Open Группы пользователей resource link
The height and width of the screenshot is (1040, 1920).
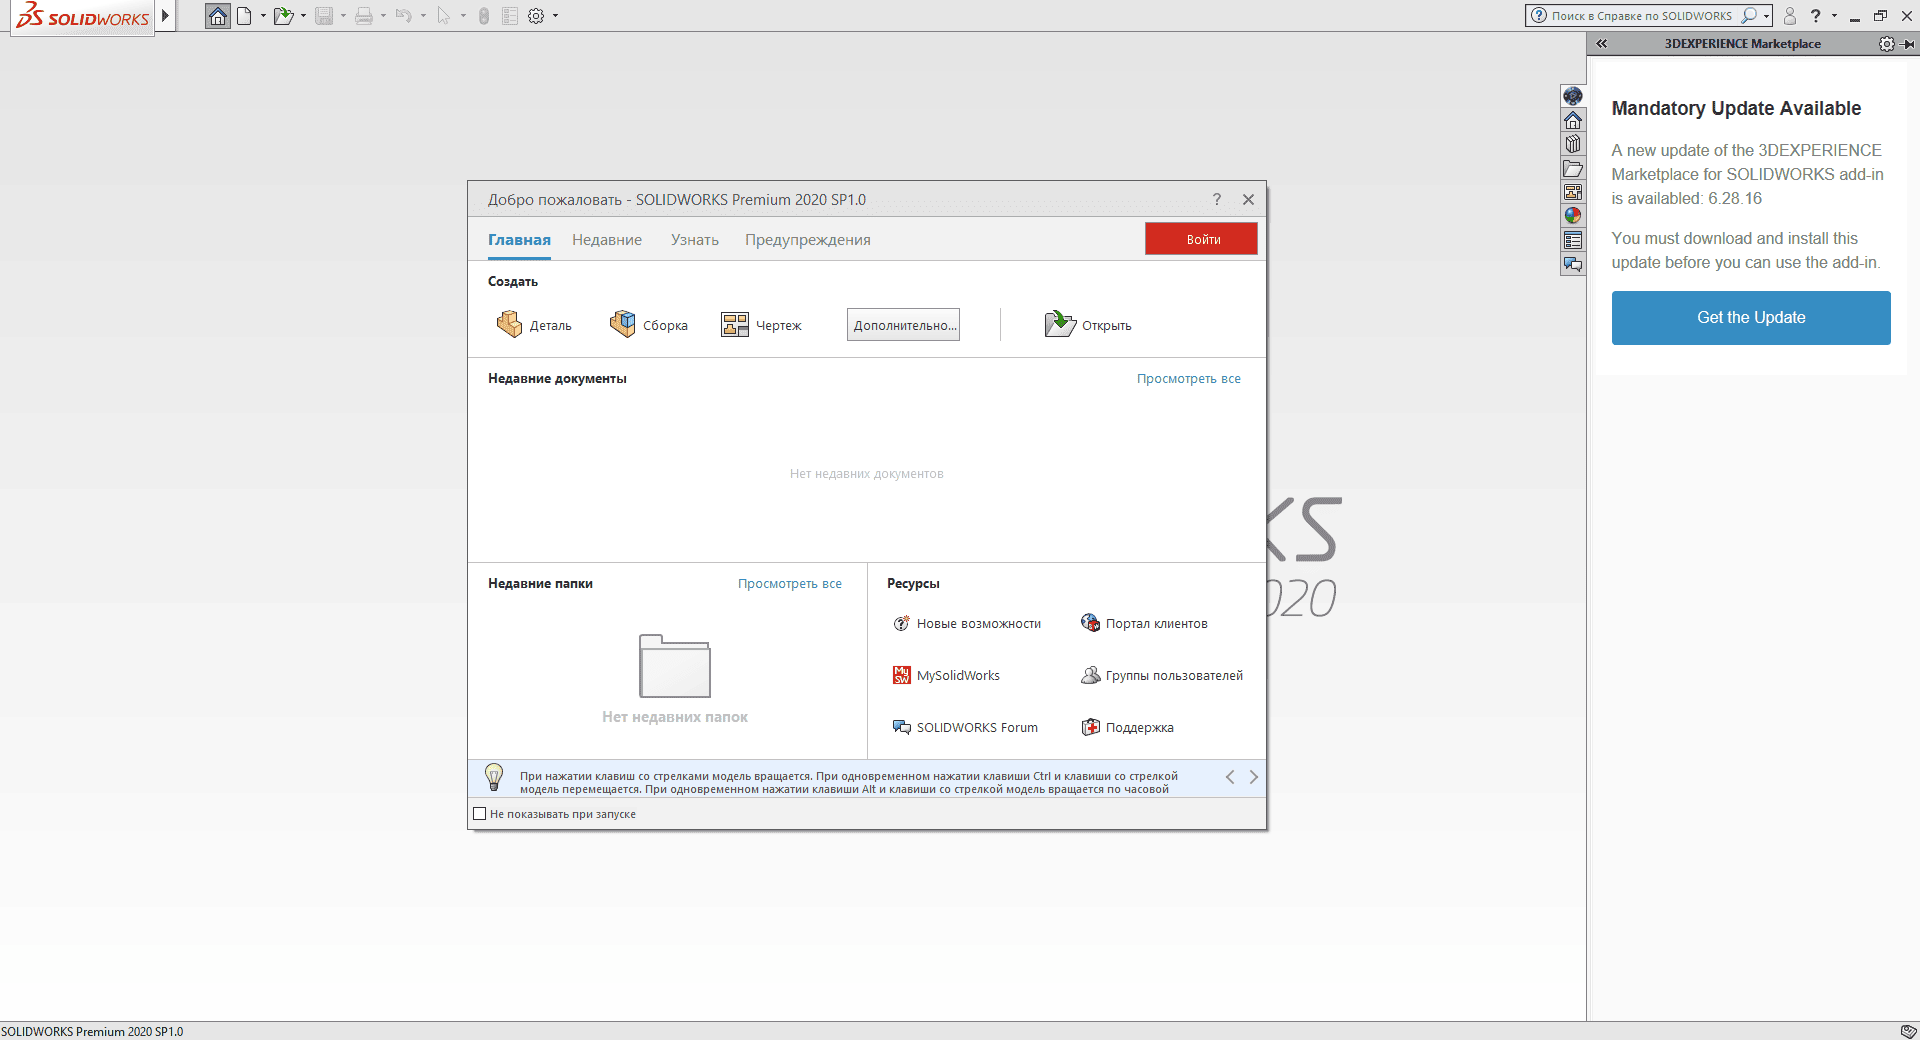1162,675
